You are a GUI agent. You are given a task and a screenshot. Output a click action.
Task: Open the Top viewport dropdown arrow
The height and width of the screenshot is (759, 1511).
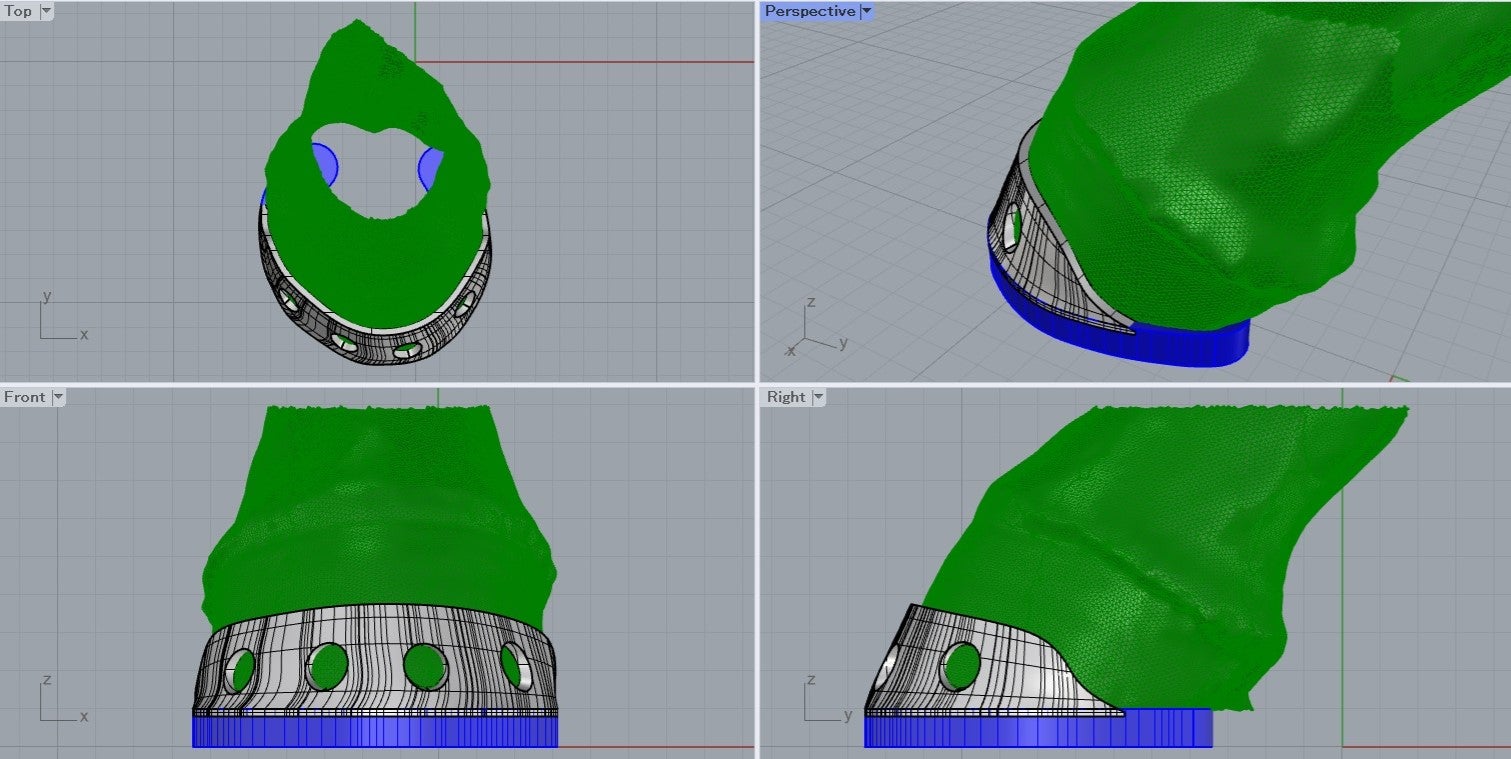(47, 12)
